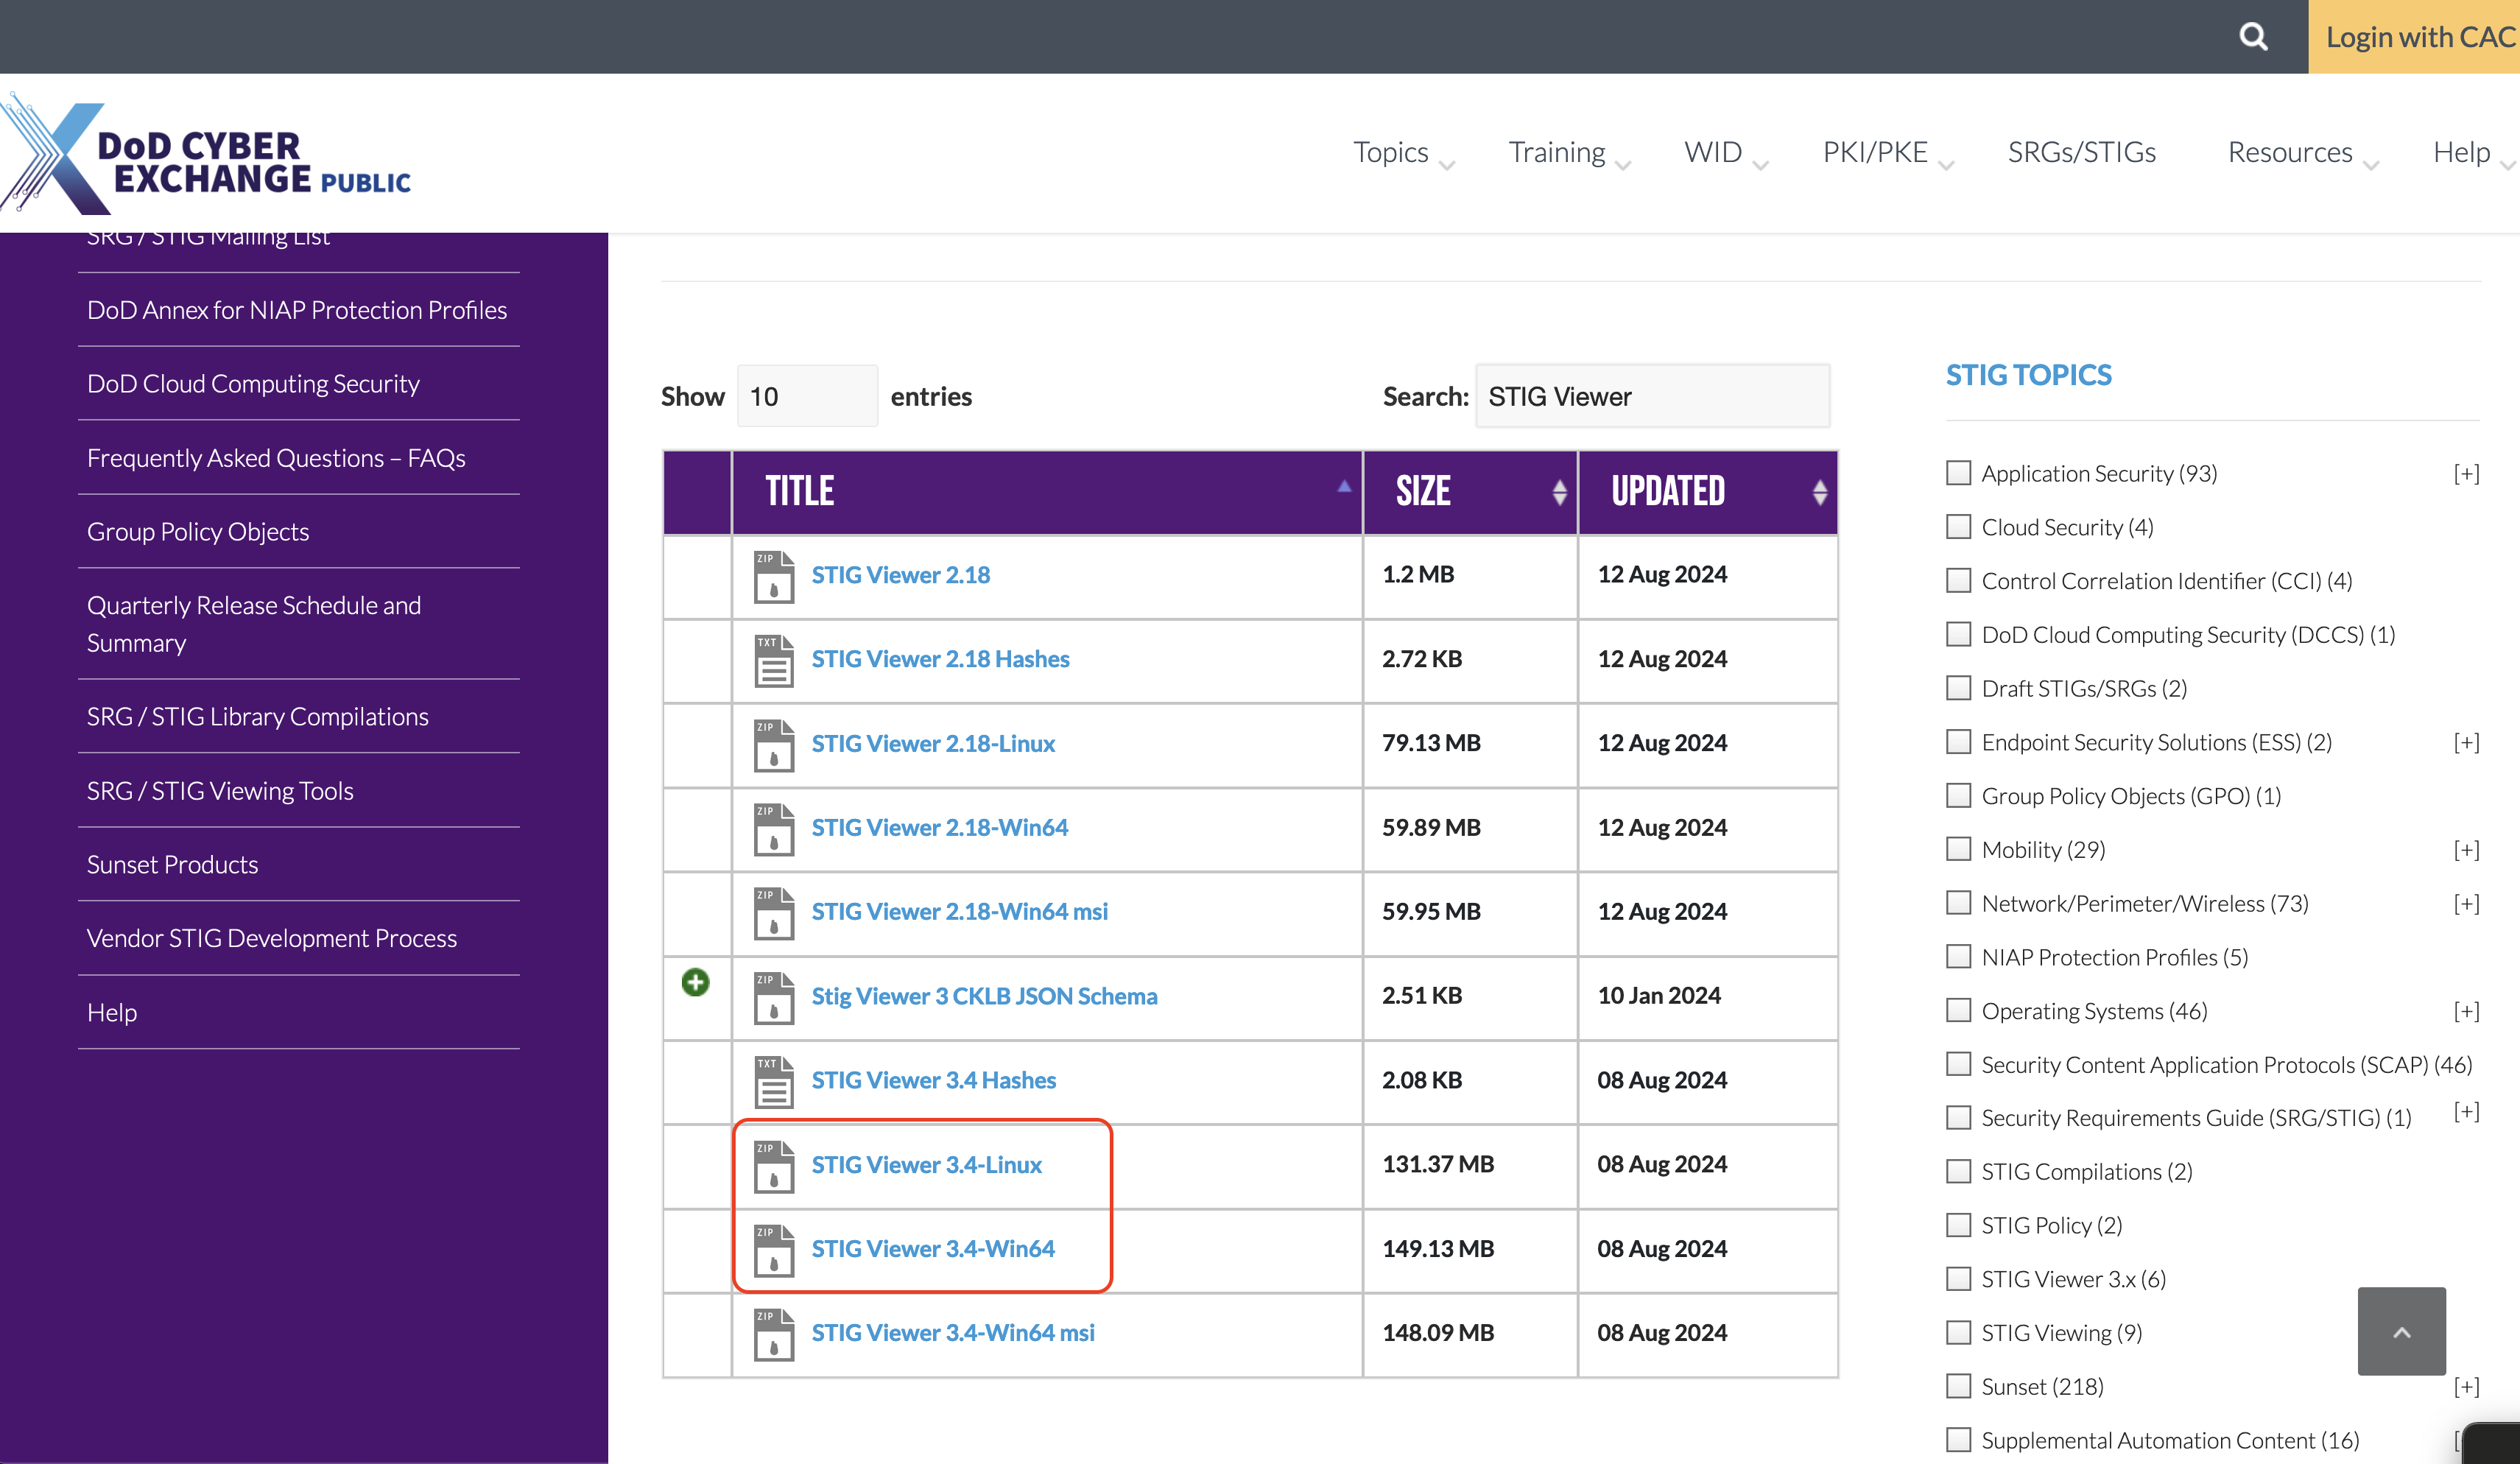Click the Search input field and clear it
The height and width of the screenshot is (1464, 2520).
[x=1652, y=395]
